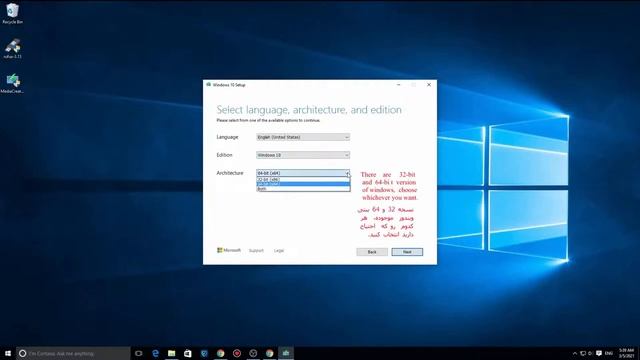Launch Microsoft Edge from the taskbar
The image size is (640, 360).
[155, 353]
